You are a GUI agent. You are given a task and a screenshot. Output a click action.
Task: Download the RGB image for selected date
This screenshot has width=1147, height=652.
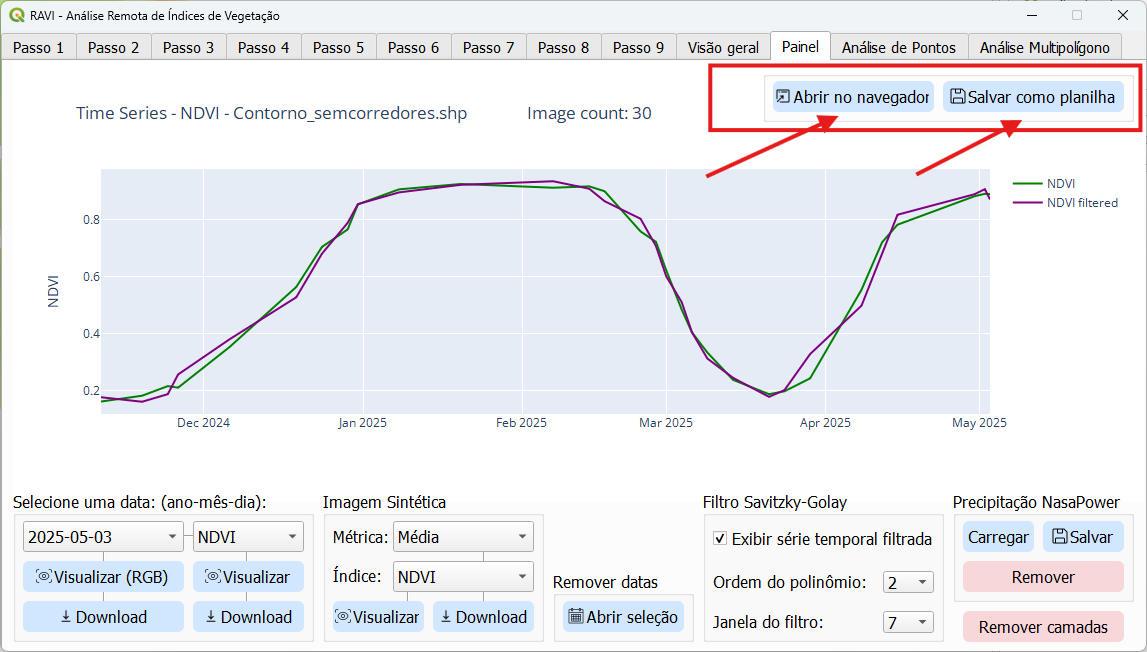pyautogui.click(x=103, y=617)
